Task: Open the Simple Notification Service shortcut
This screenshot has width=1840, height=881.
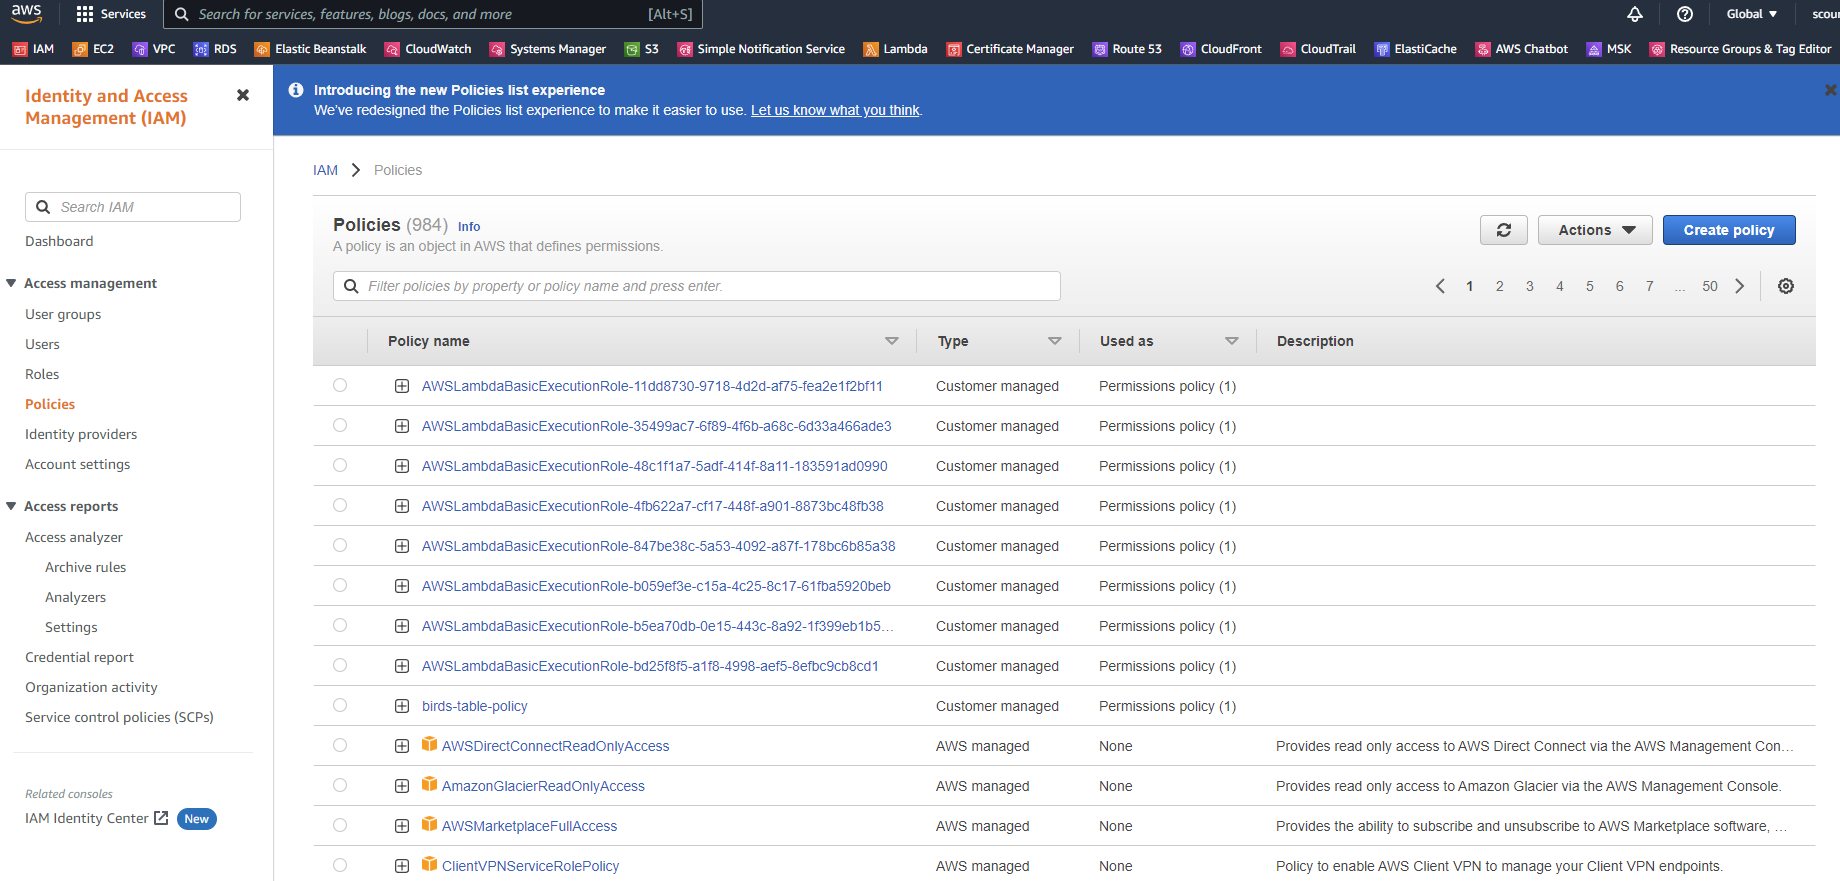Action: pyautogui.click(x=761, y=49)
